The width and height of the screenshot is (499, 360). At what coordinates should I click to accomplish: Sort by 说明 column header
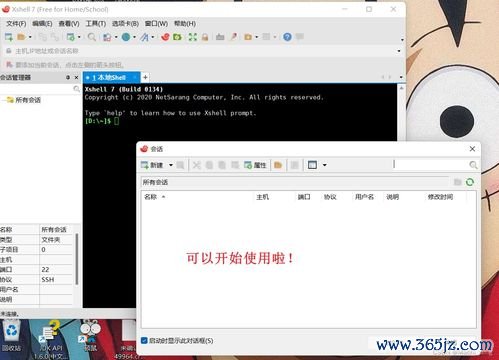pos(393,197)
